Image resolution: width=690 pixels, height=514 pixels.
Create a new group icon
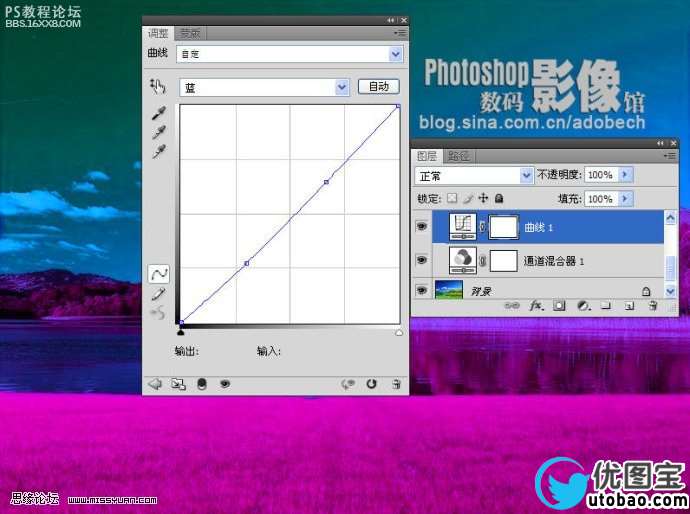point(606,305)
